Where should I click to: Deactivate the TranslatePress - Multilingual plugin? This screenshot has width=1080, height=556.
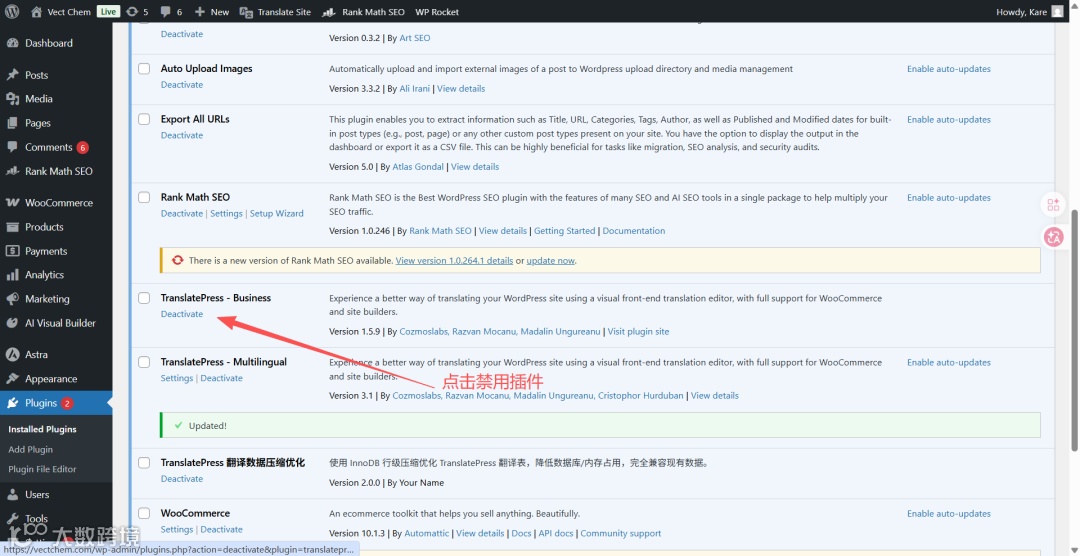coord(221,378)
